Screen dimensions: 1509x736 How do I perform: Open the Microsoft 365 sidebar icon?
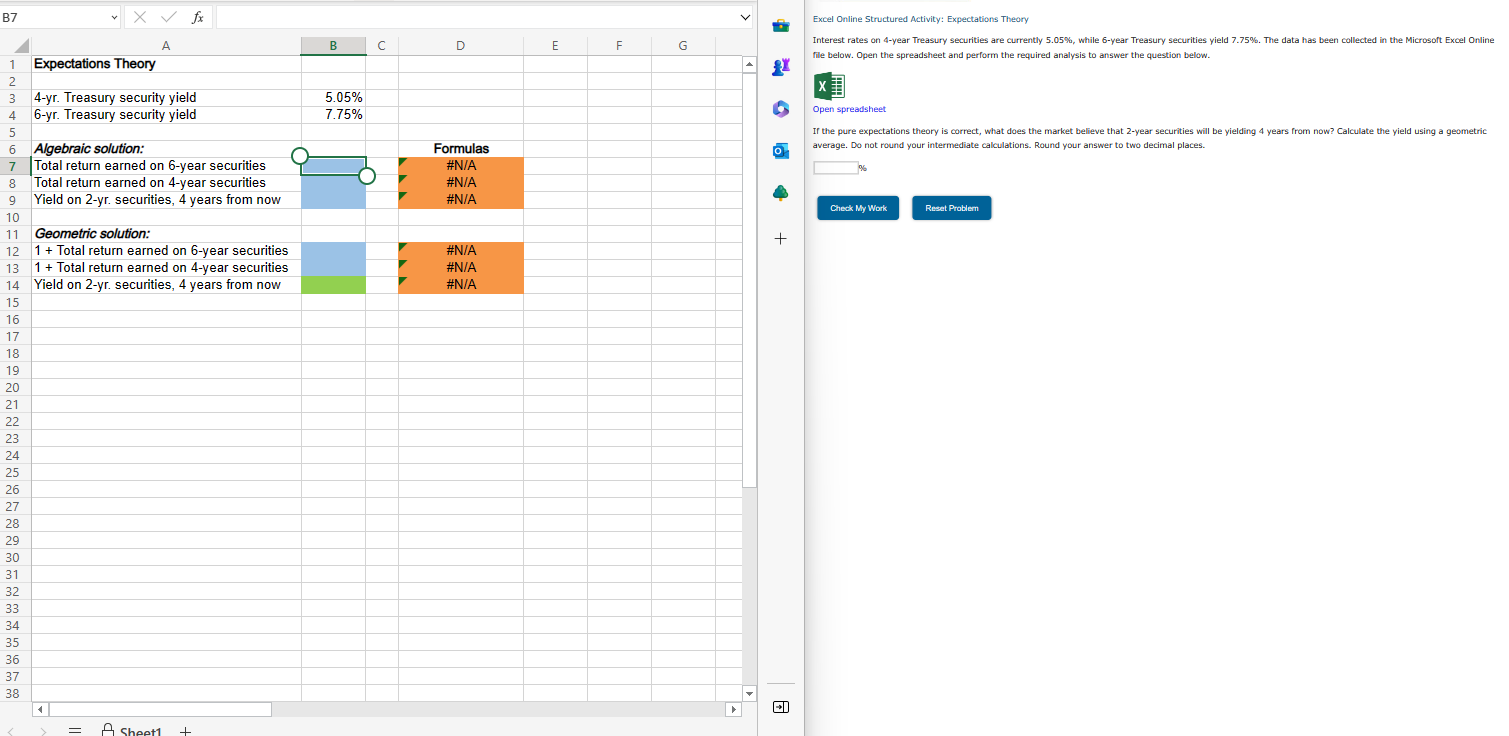pyautogui.click(x=781, y=108)
